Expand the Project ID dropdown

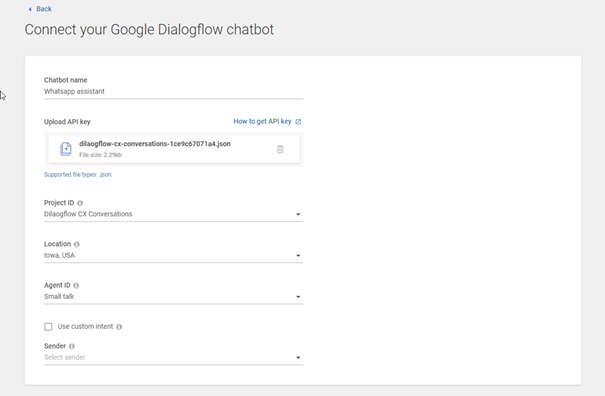[x=173, y=214]
